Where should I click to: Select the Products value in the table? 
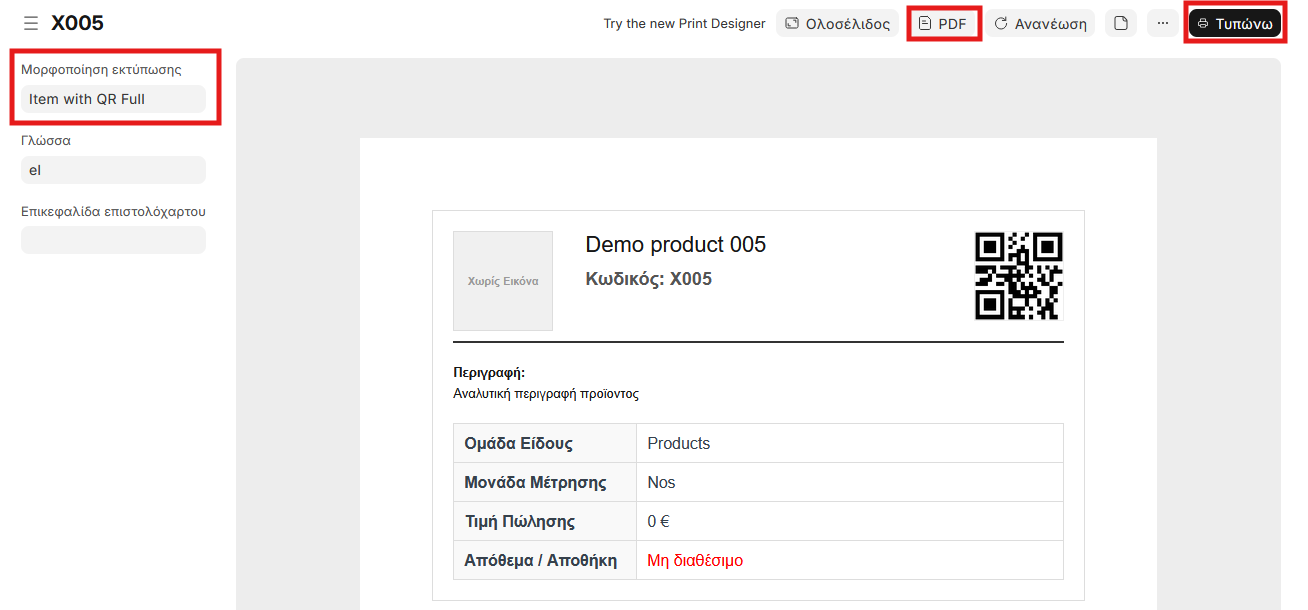click(x=679, y=443)
